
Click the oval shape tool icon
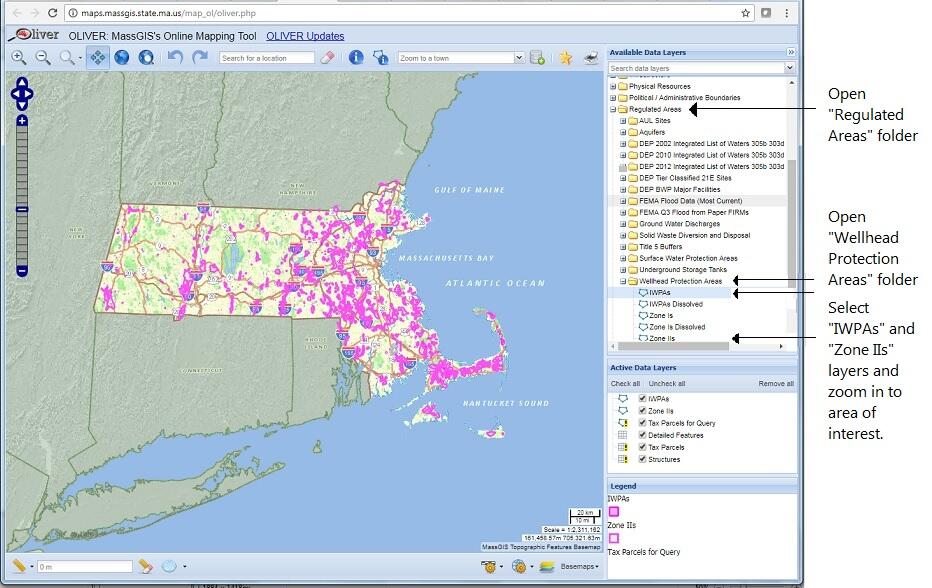coord(169,566)
